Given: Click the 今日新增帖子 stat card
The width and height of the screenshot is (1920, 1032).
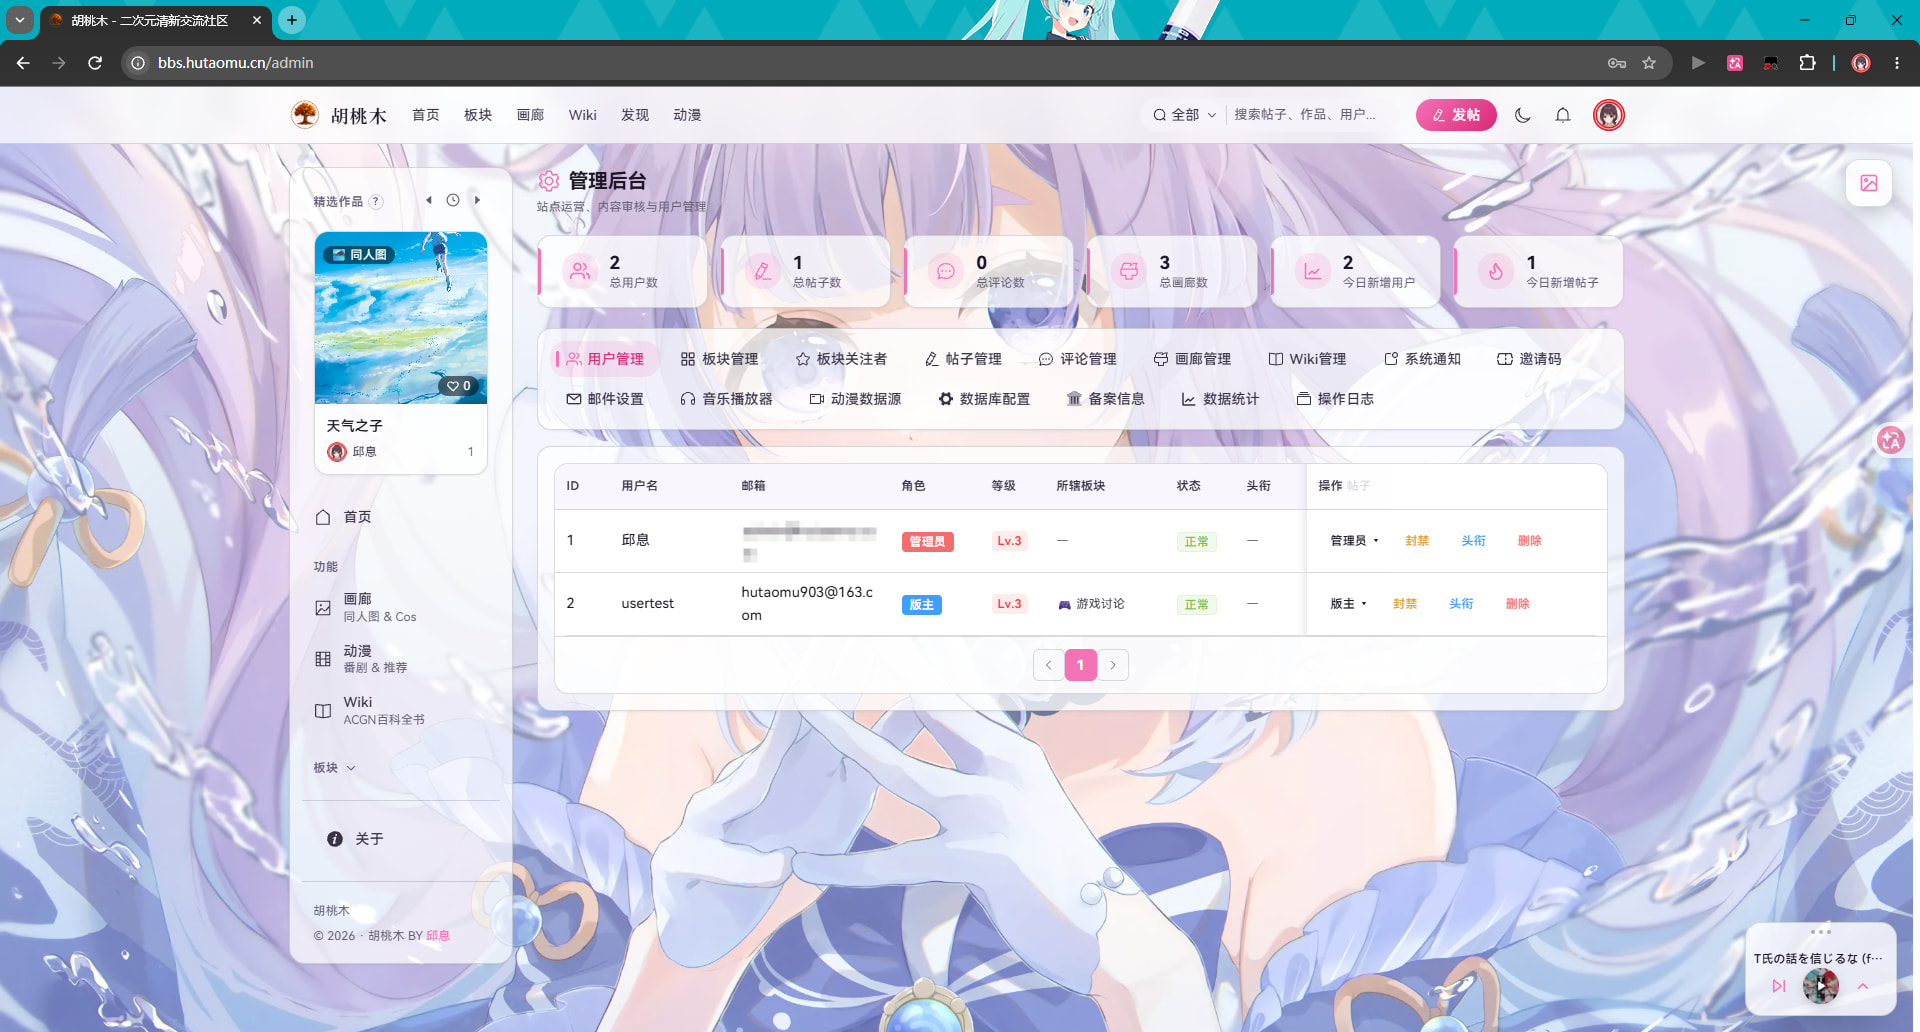Looking at the screenshot, I should click(1539, 271).
